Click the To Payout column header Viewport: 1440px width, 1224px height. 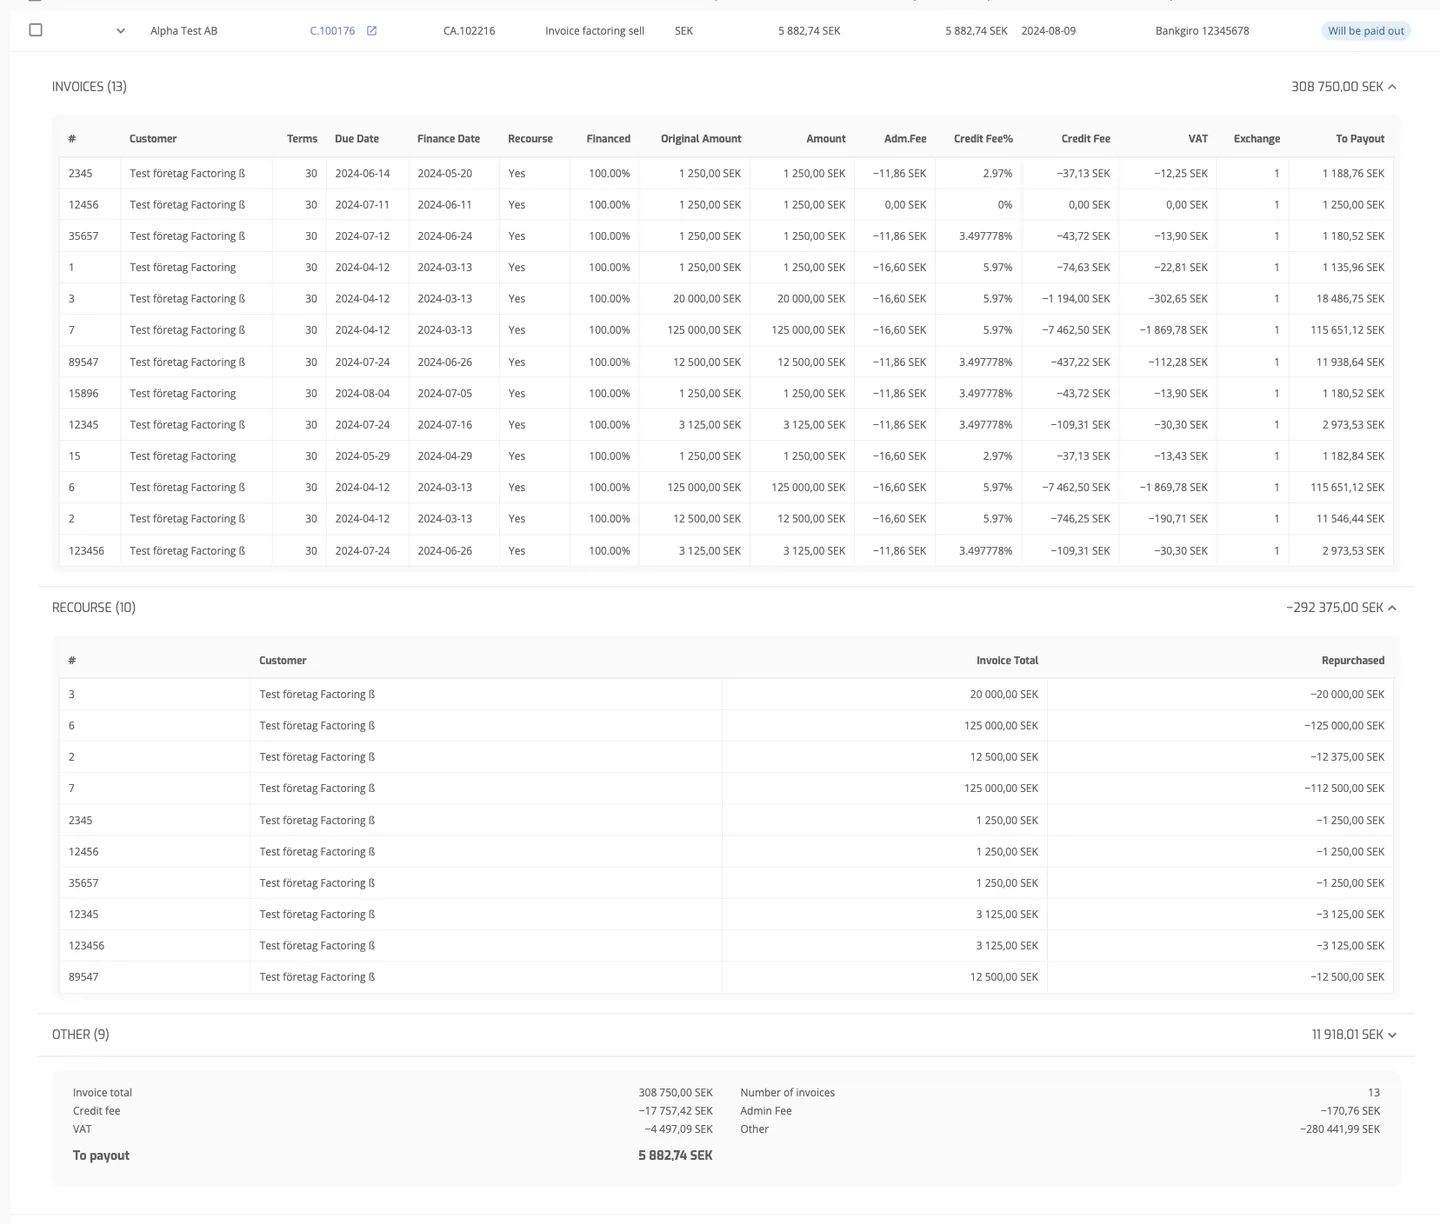[x=1360, y=139]
